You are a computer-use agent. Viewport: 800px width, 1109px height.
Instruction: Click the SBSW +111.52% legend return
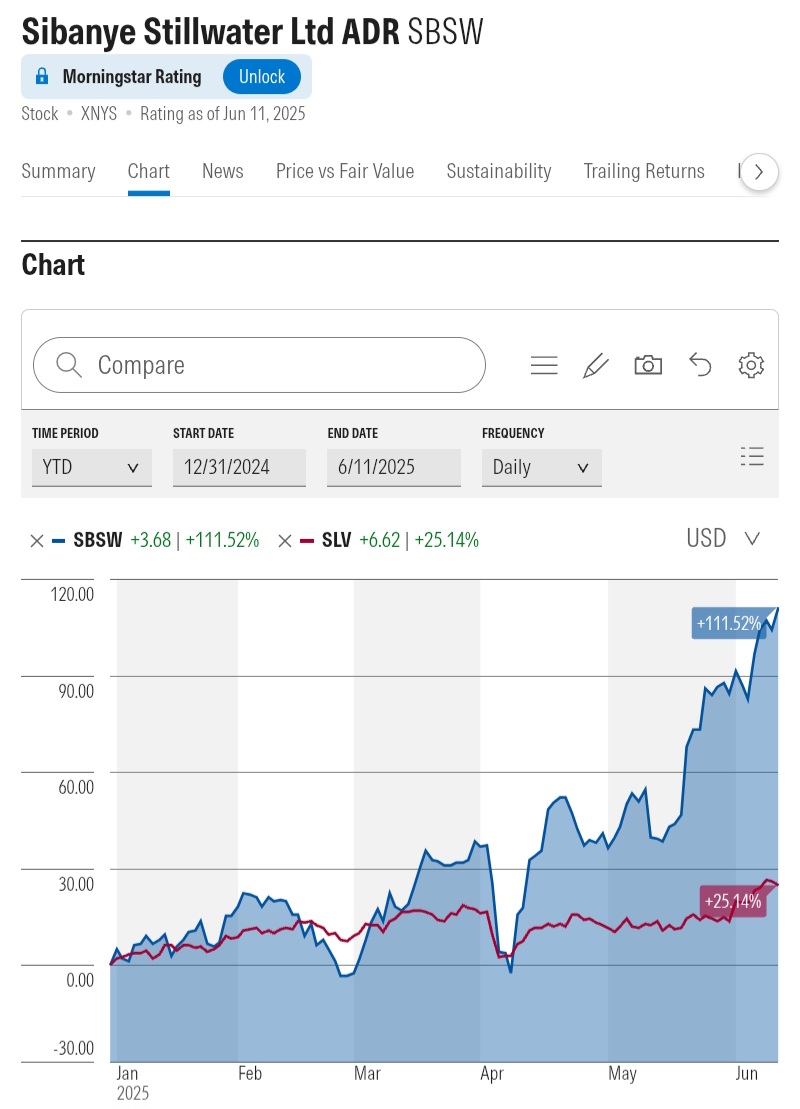coord(222,540)
